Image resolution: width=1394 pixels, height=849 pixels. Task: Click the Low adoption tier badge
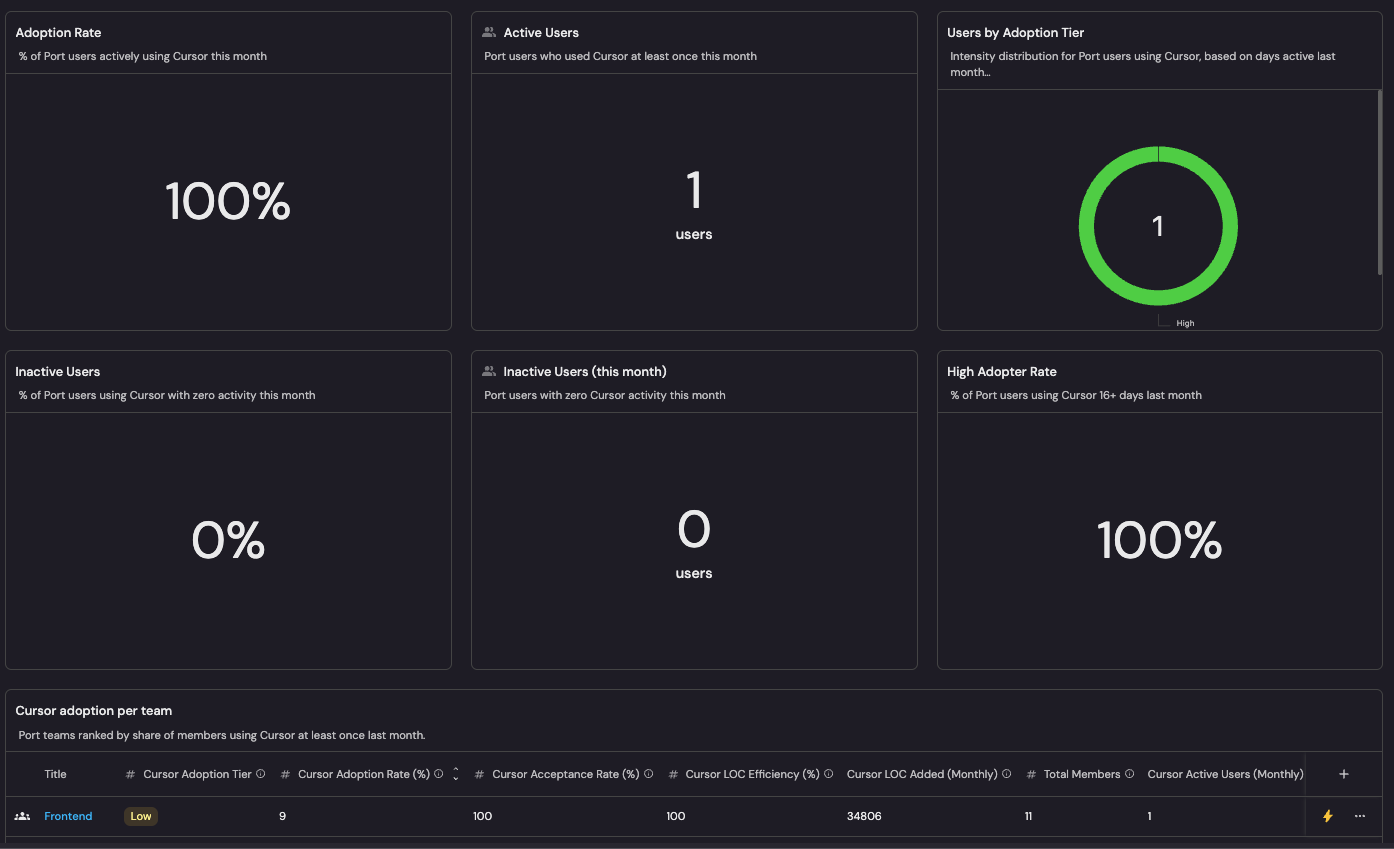click(141, 816)
